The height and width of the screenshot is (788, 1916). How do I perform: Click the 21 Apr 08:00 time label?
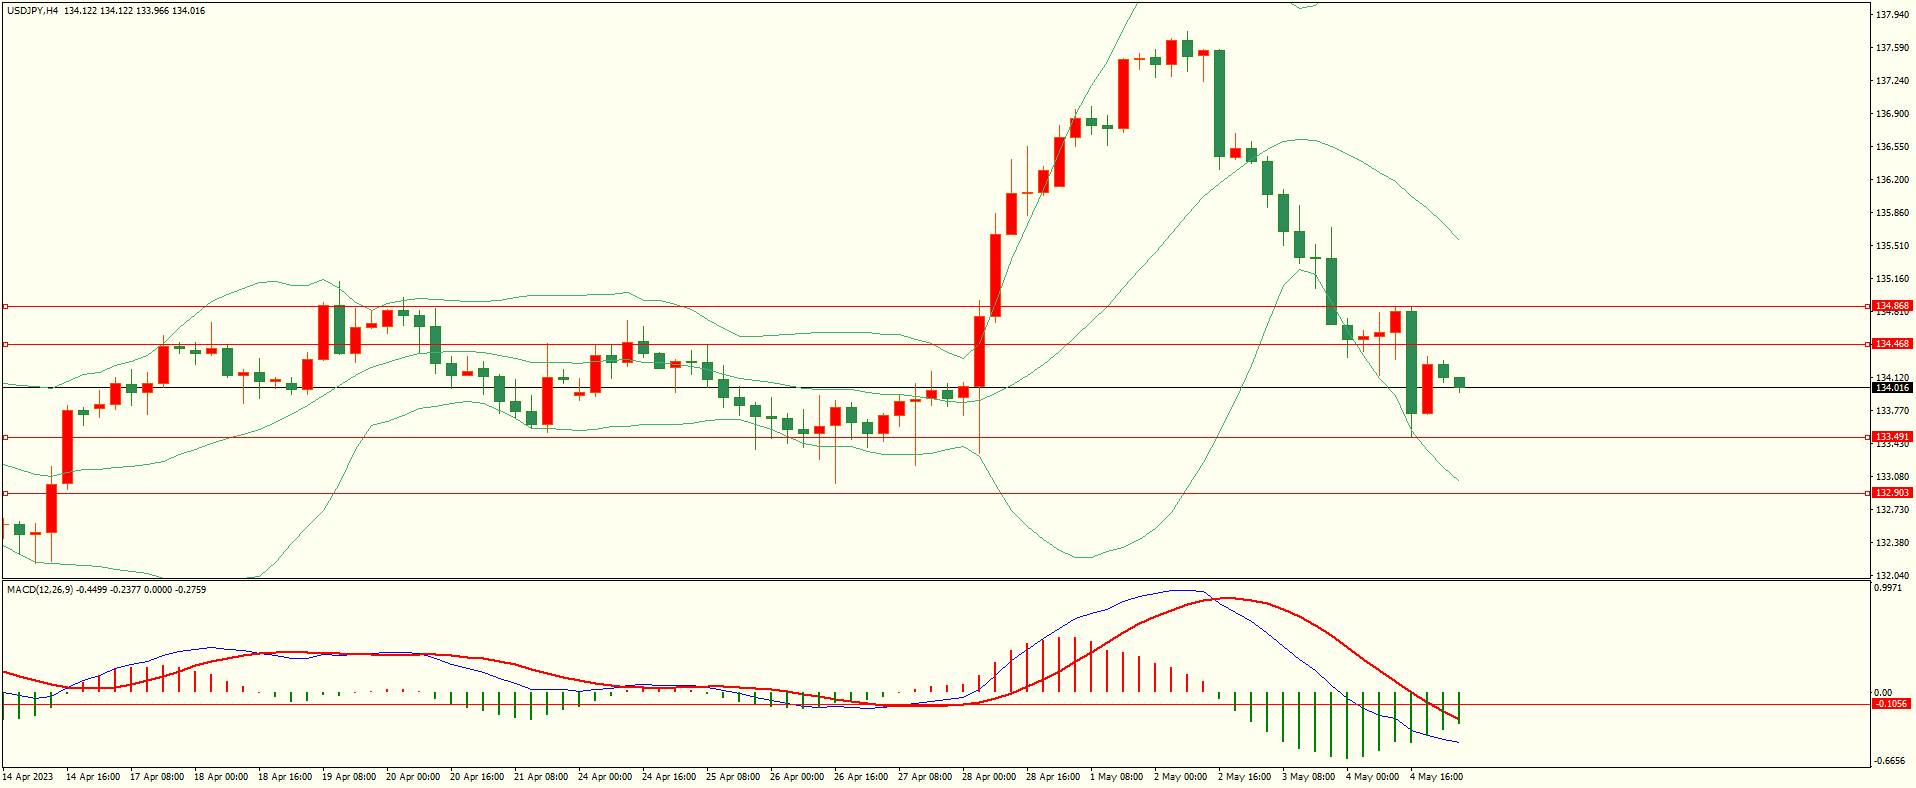click(541, 777)
